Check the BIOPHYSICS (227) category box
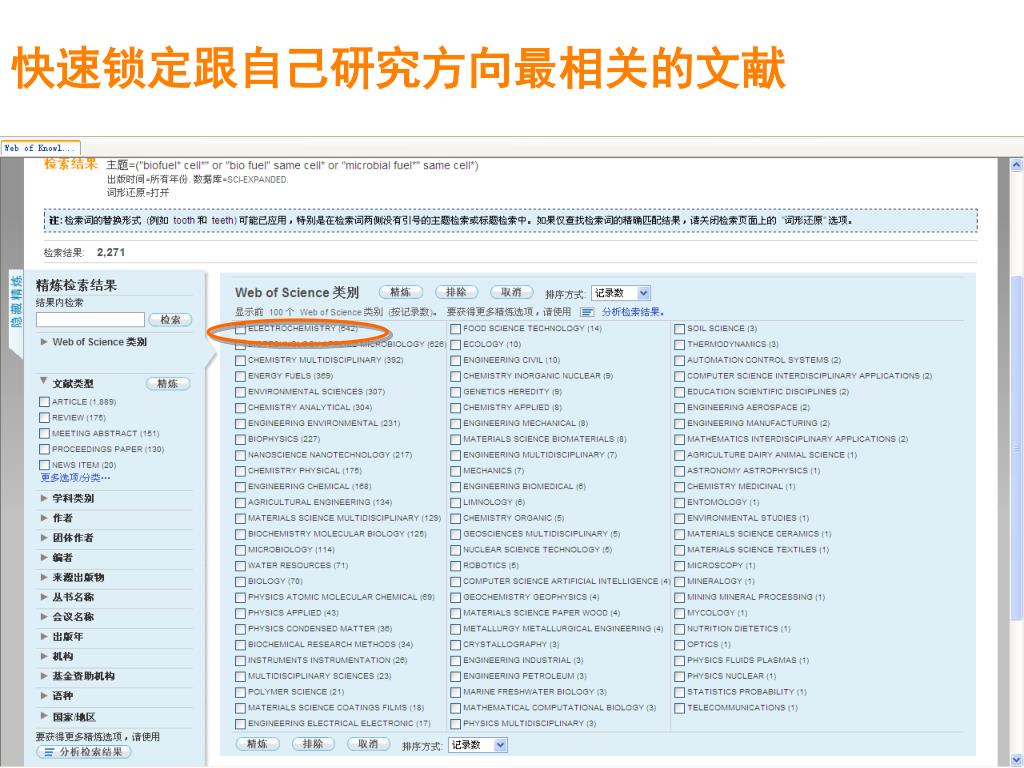This screenshot has width=1024, height=768. [240, 440]
